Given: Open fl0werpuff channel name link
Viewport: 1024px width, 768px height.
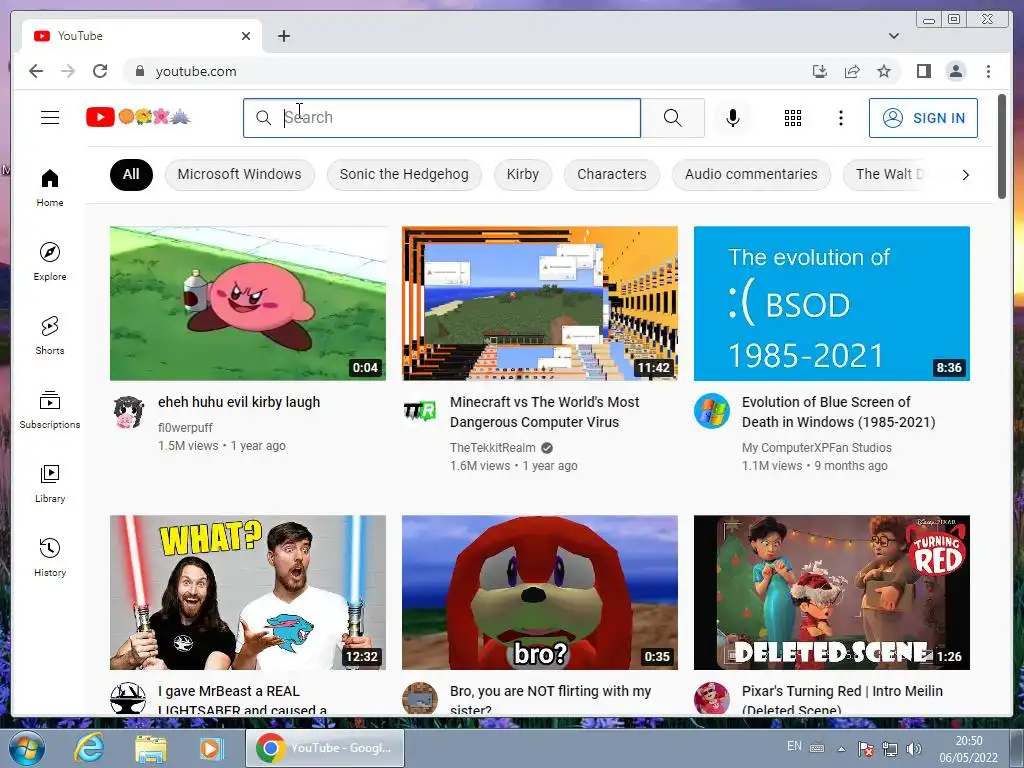Looking at the screenshot, I should 185,428.
